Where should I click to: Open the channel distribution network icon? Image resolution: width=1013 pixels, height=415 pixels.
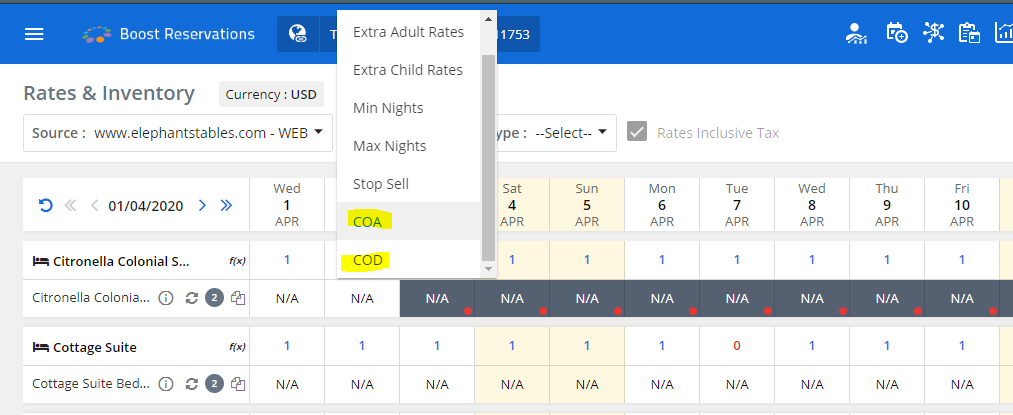pyautogui.click(x=933, y=33)
